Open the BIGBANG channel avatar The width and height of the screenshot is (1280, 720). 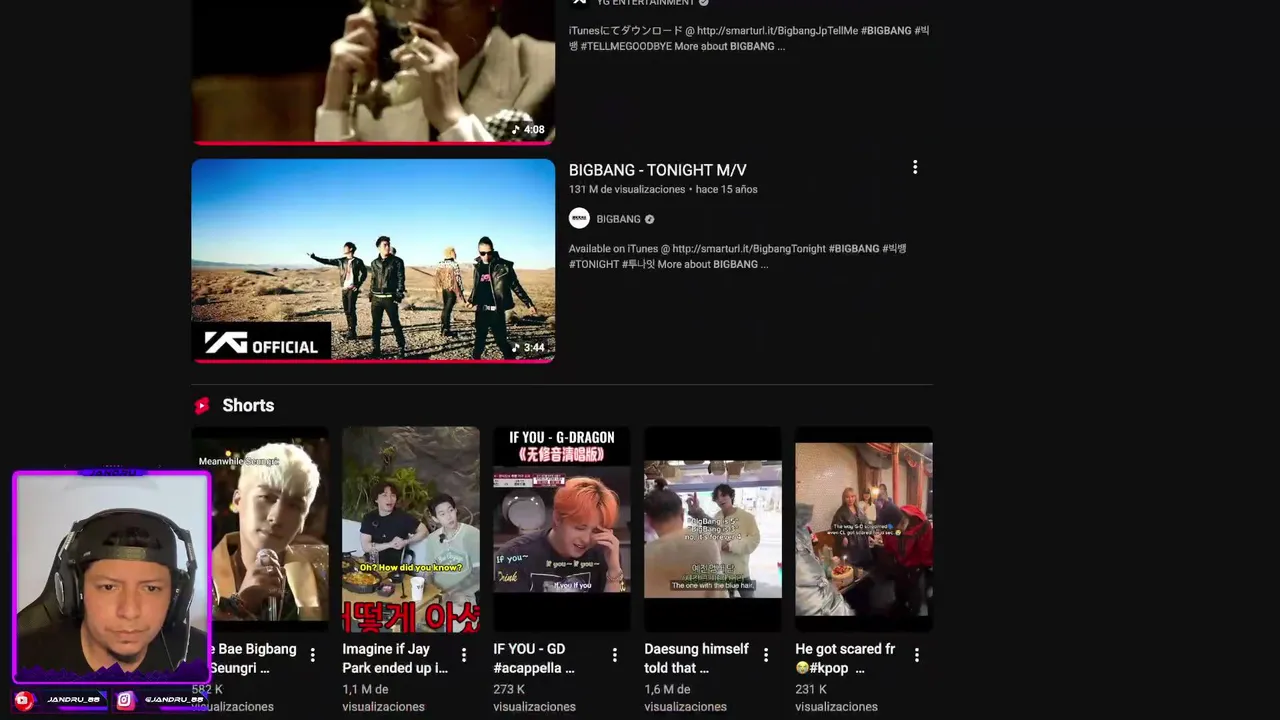579,219
